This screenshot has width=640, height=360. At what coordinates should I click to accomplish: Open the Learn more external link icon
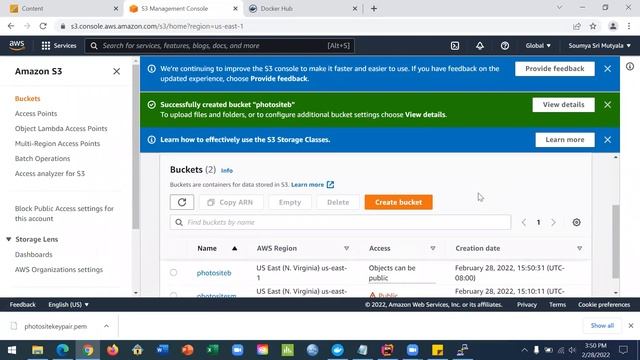pos(330,184)
